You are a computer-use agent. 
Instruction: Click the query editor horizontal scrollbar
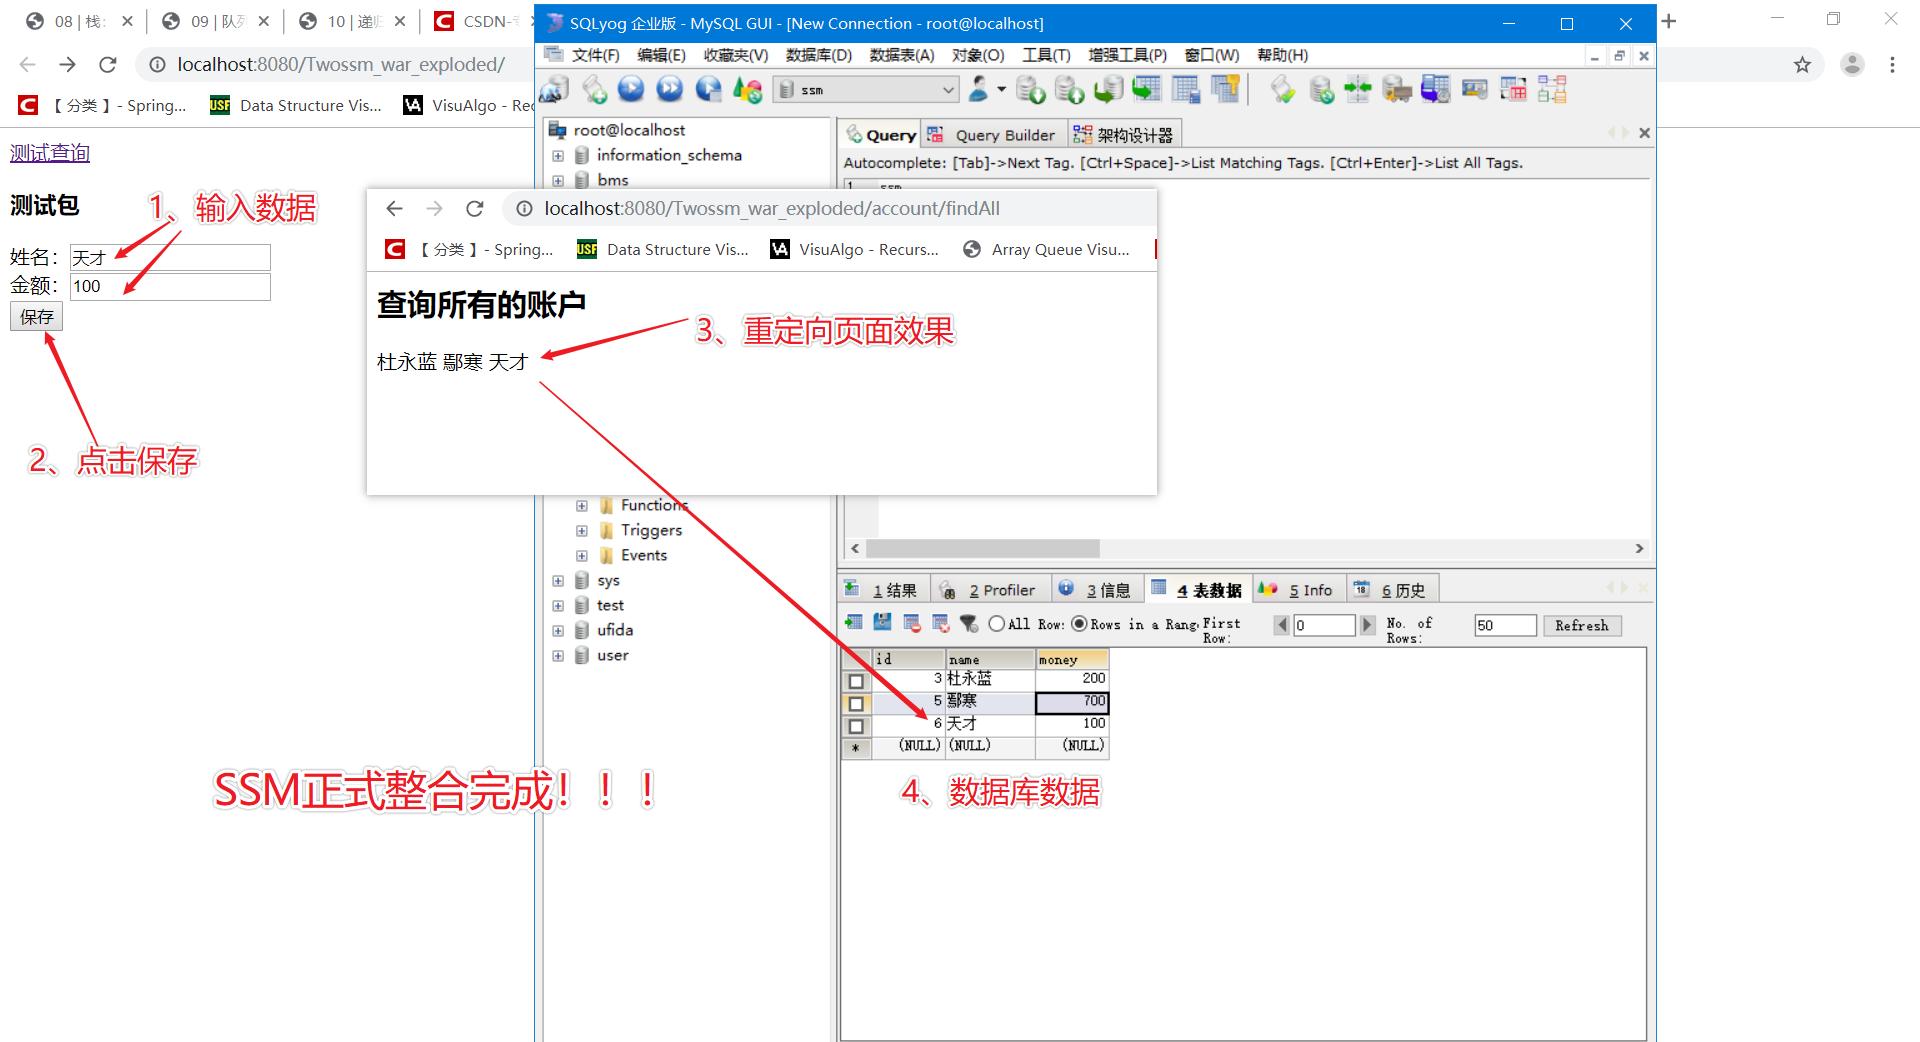pos(983,548)
